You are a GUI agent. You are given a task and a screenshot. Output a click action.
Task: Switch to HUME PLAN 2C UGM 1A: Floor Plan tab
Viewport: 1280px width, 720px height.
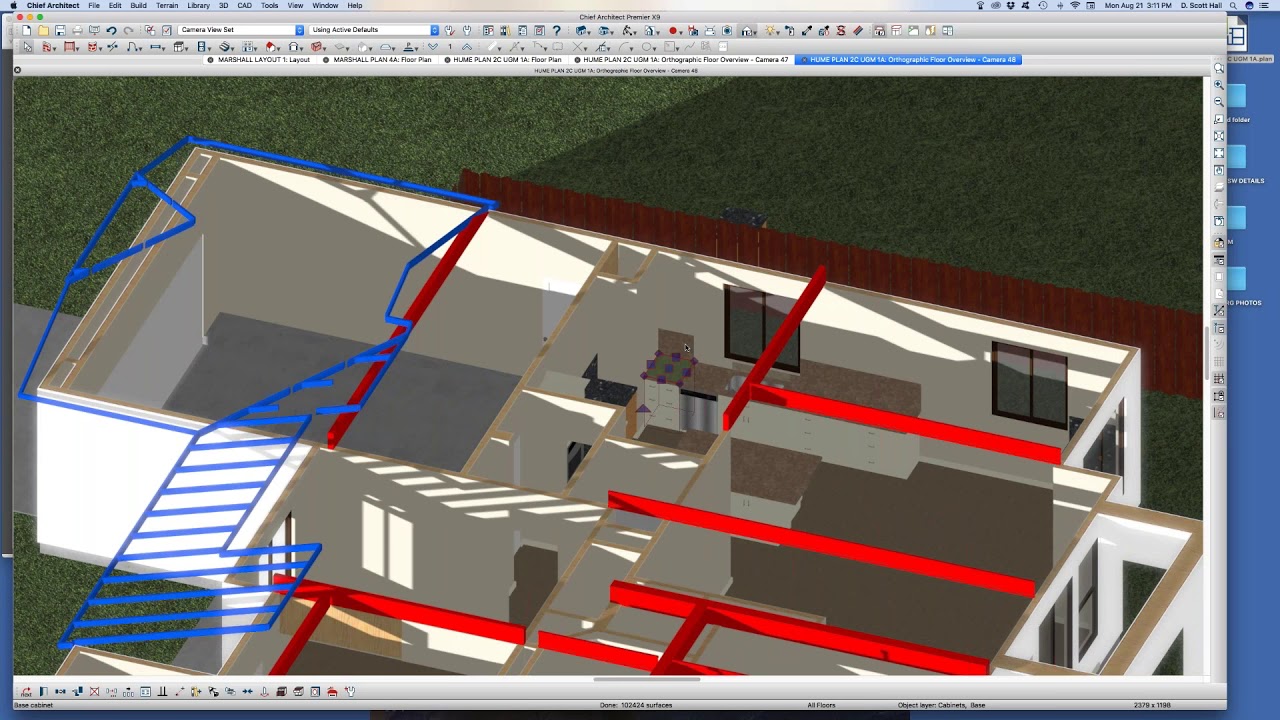click(x=507, y=60)
